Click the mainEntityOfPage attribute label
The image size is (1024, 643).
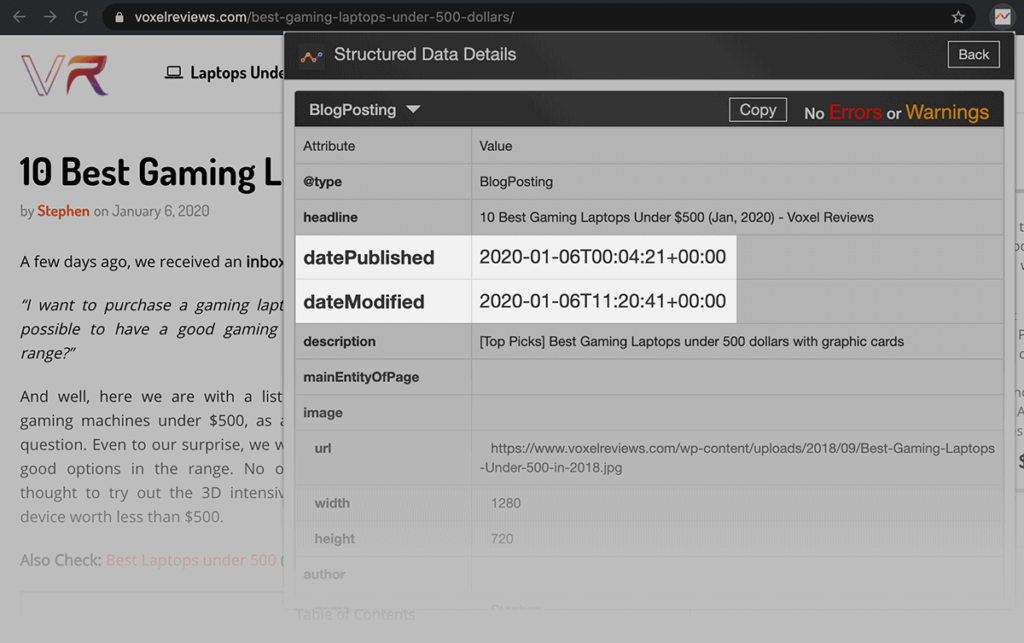361,377
